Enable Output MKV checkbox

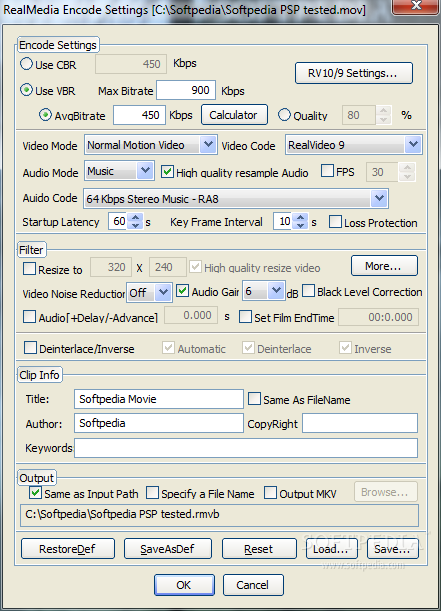tap(270, 493)
